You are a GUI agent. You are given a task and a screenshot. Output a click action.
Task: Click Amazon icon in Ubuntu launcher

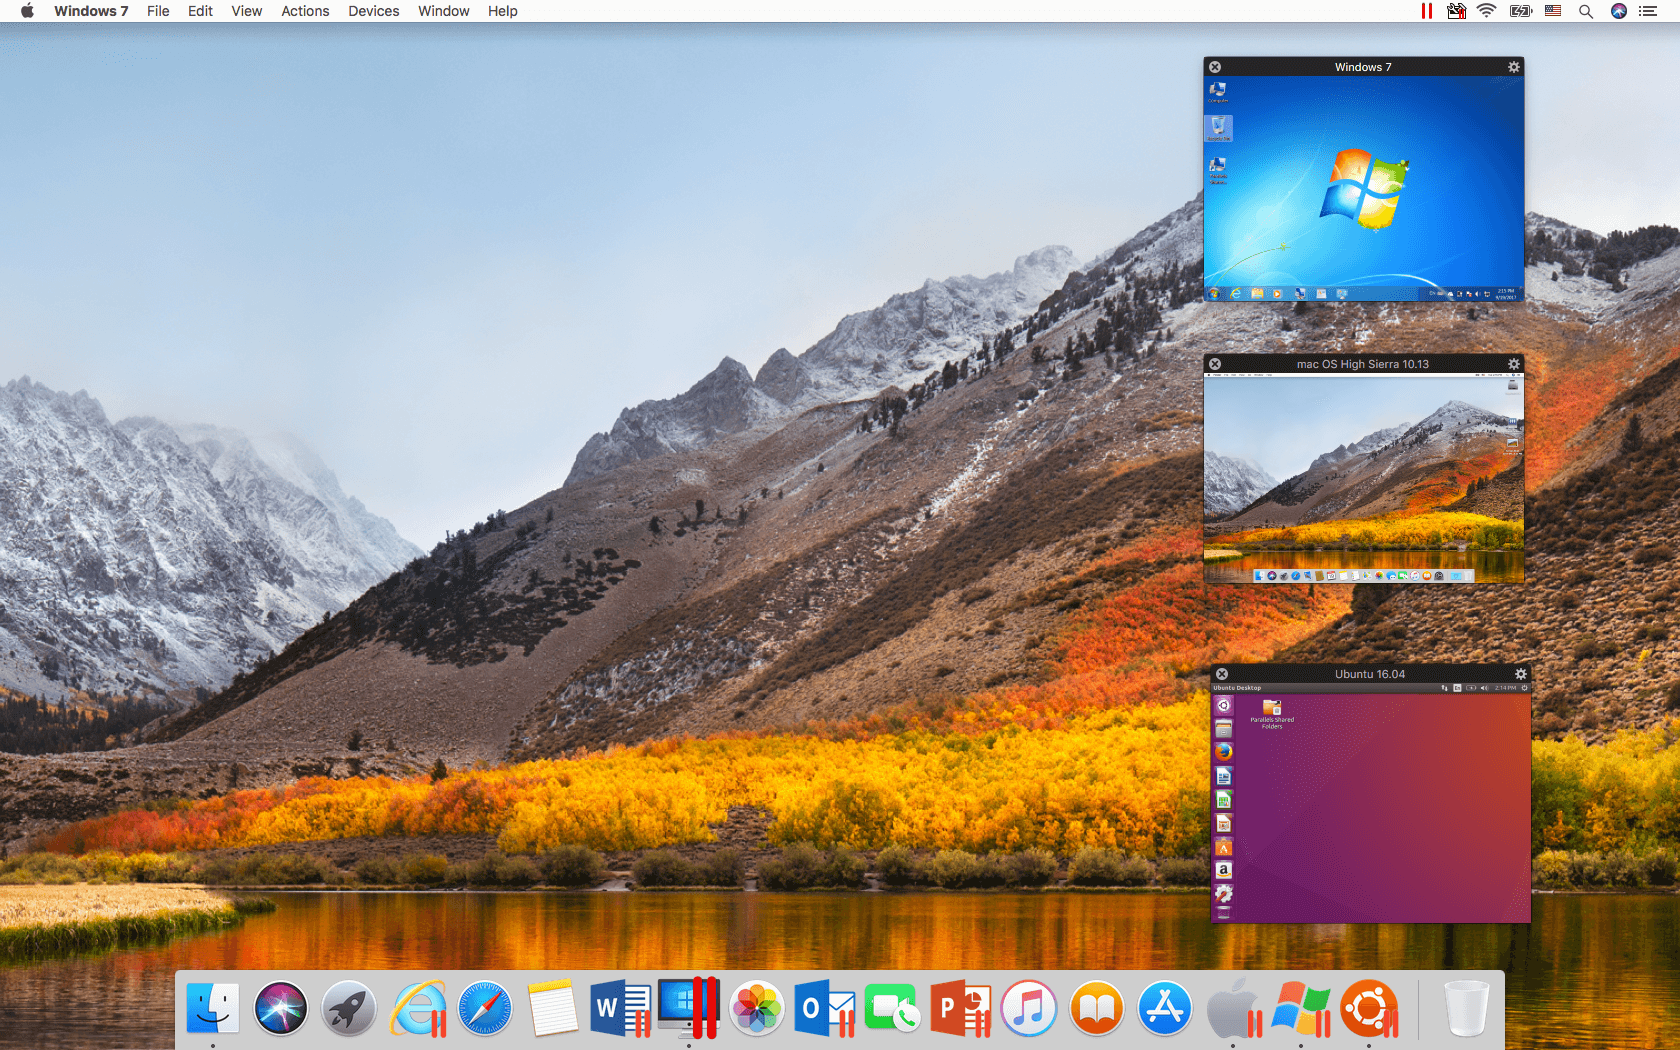pos(1223,870)
